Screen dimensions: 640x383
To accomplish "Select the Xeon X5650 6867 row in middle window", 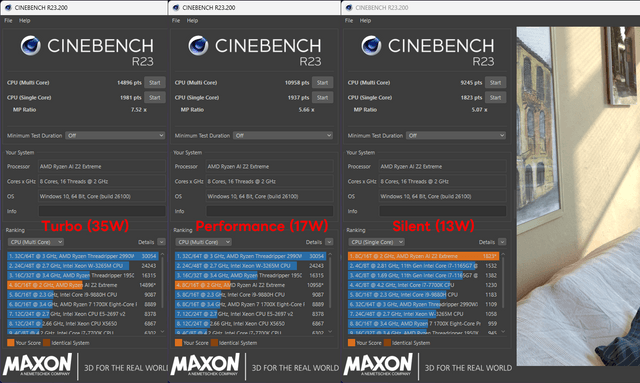I will pos(250,323).
